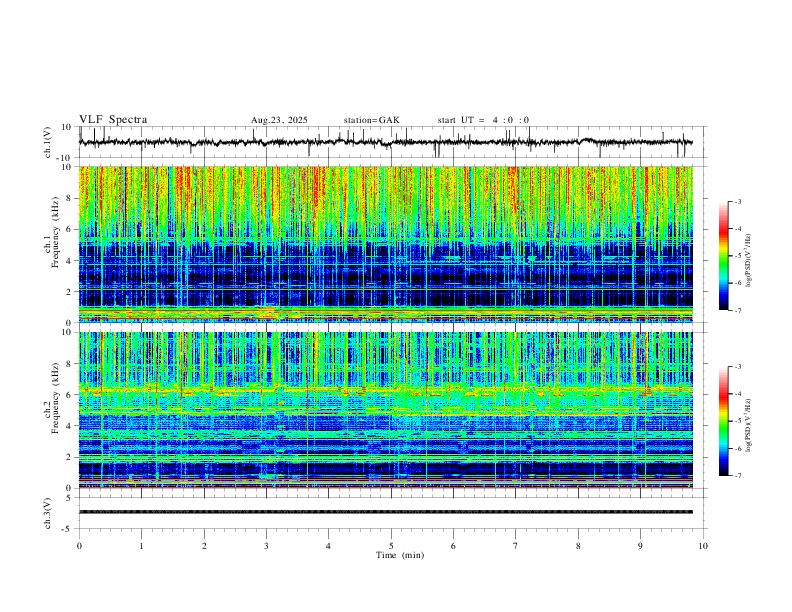Click the ch.1 waveform trace plot
Screen dimensions: 792x612
pyautogui.click(x=386, y=142)
